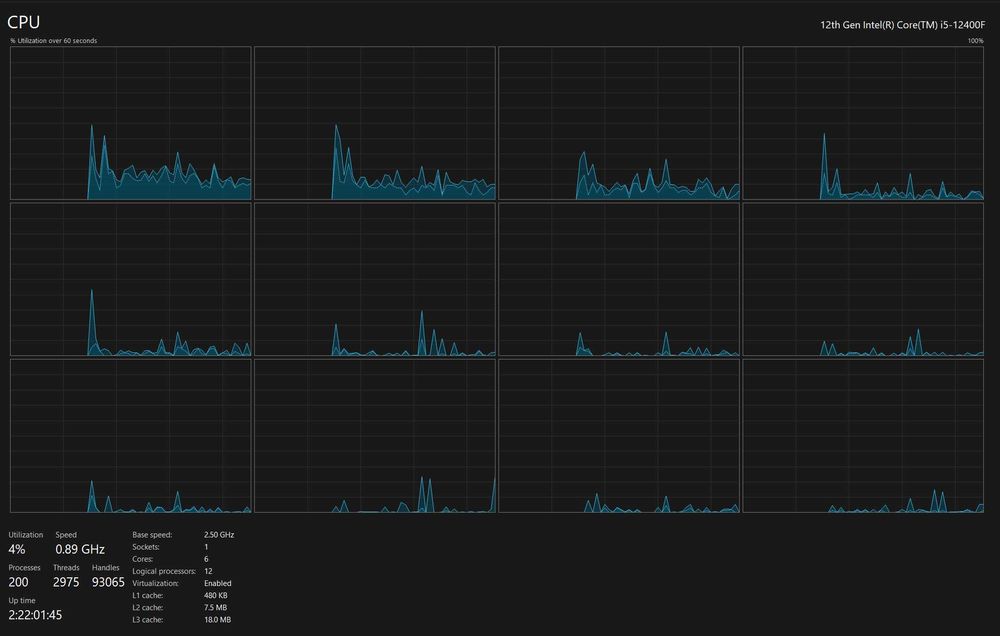Click the "% Utilization over 60 seconds" label
Screen dimensions: 1000x636
pos(54,41)
